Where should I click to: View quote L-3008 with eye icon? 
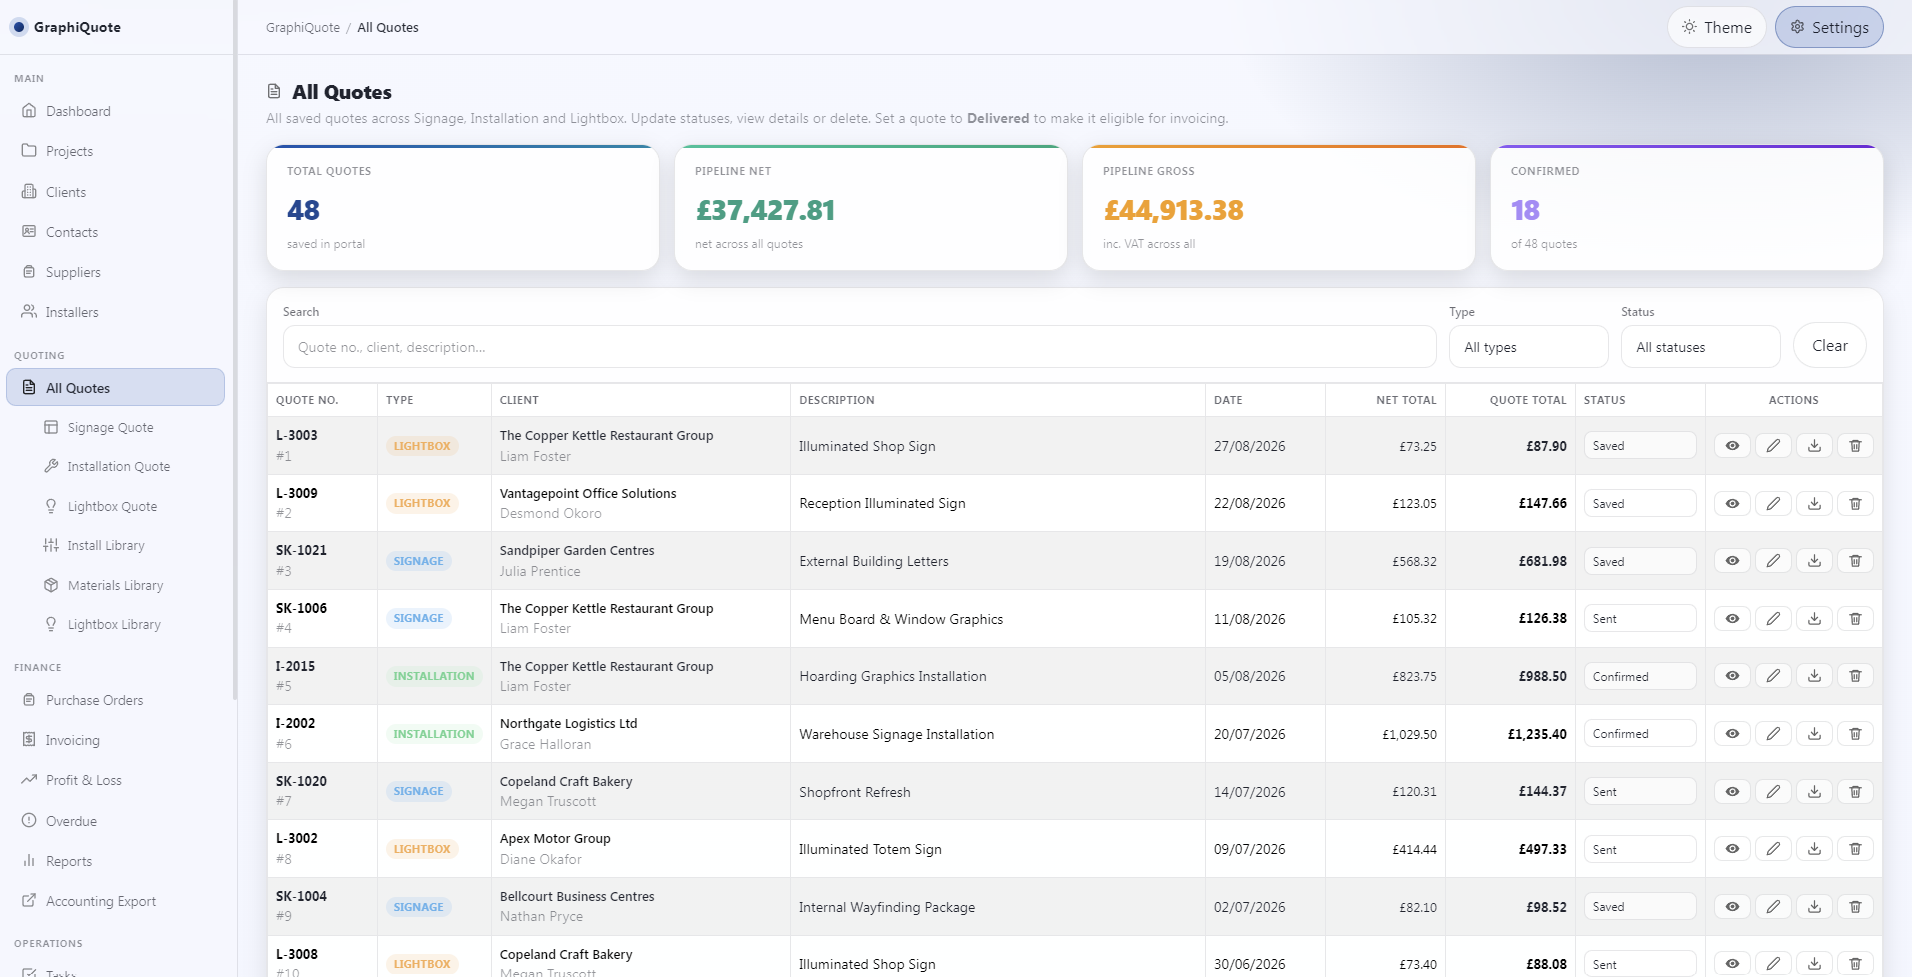(x=1732, y=964)
